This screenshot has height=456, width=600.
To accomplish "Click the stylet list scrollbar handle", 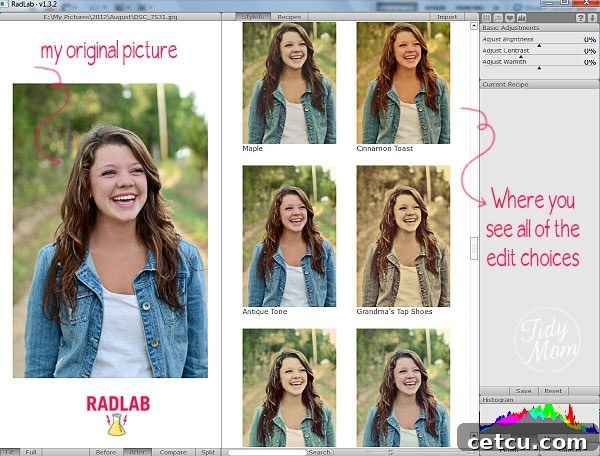I will tap(474, 249).
